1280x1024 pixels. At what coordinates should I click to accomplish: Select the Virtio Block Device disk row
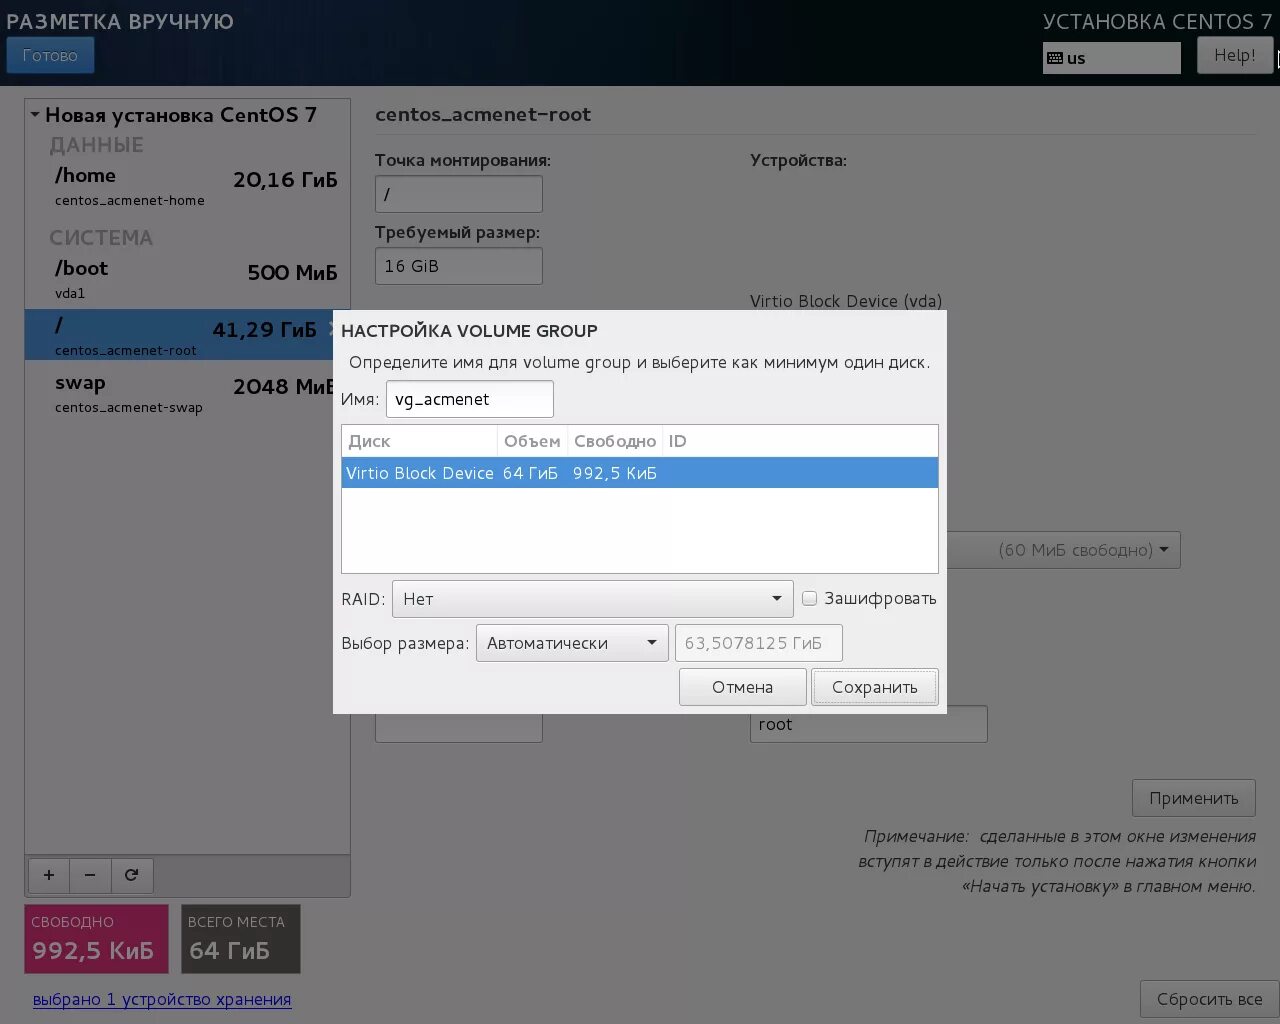click(x=640, y=473)
